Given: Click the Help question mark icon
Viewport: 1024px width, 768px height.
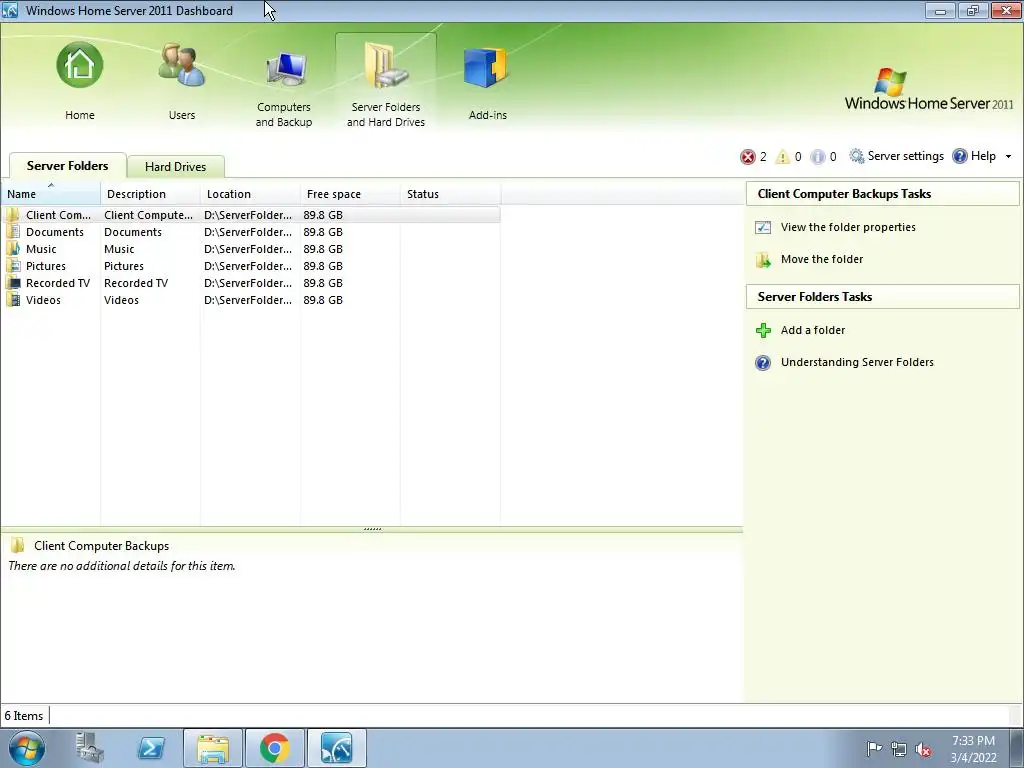Looking at the screenshot, I should [959, 156].
